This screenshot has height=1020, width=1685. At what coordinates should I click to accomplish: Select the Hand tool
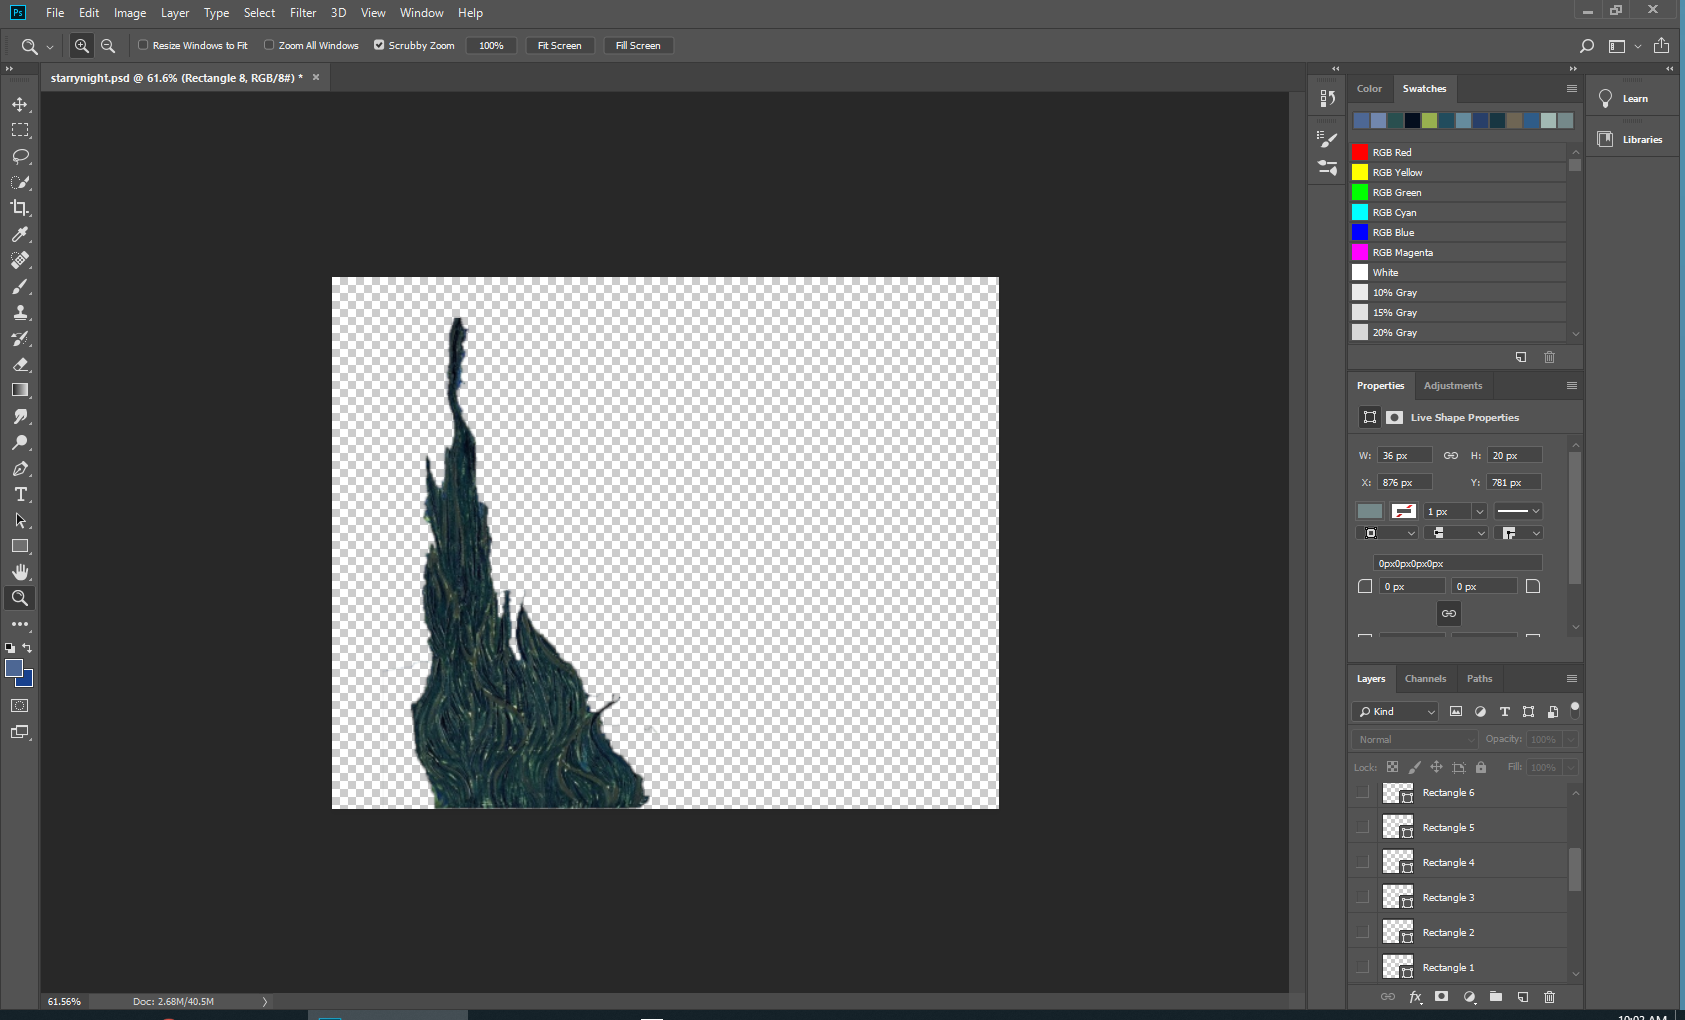point(20,572)
